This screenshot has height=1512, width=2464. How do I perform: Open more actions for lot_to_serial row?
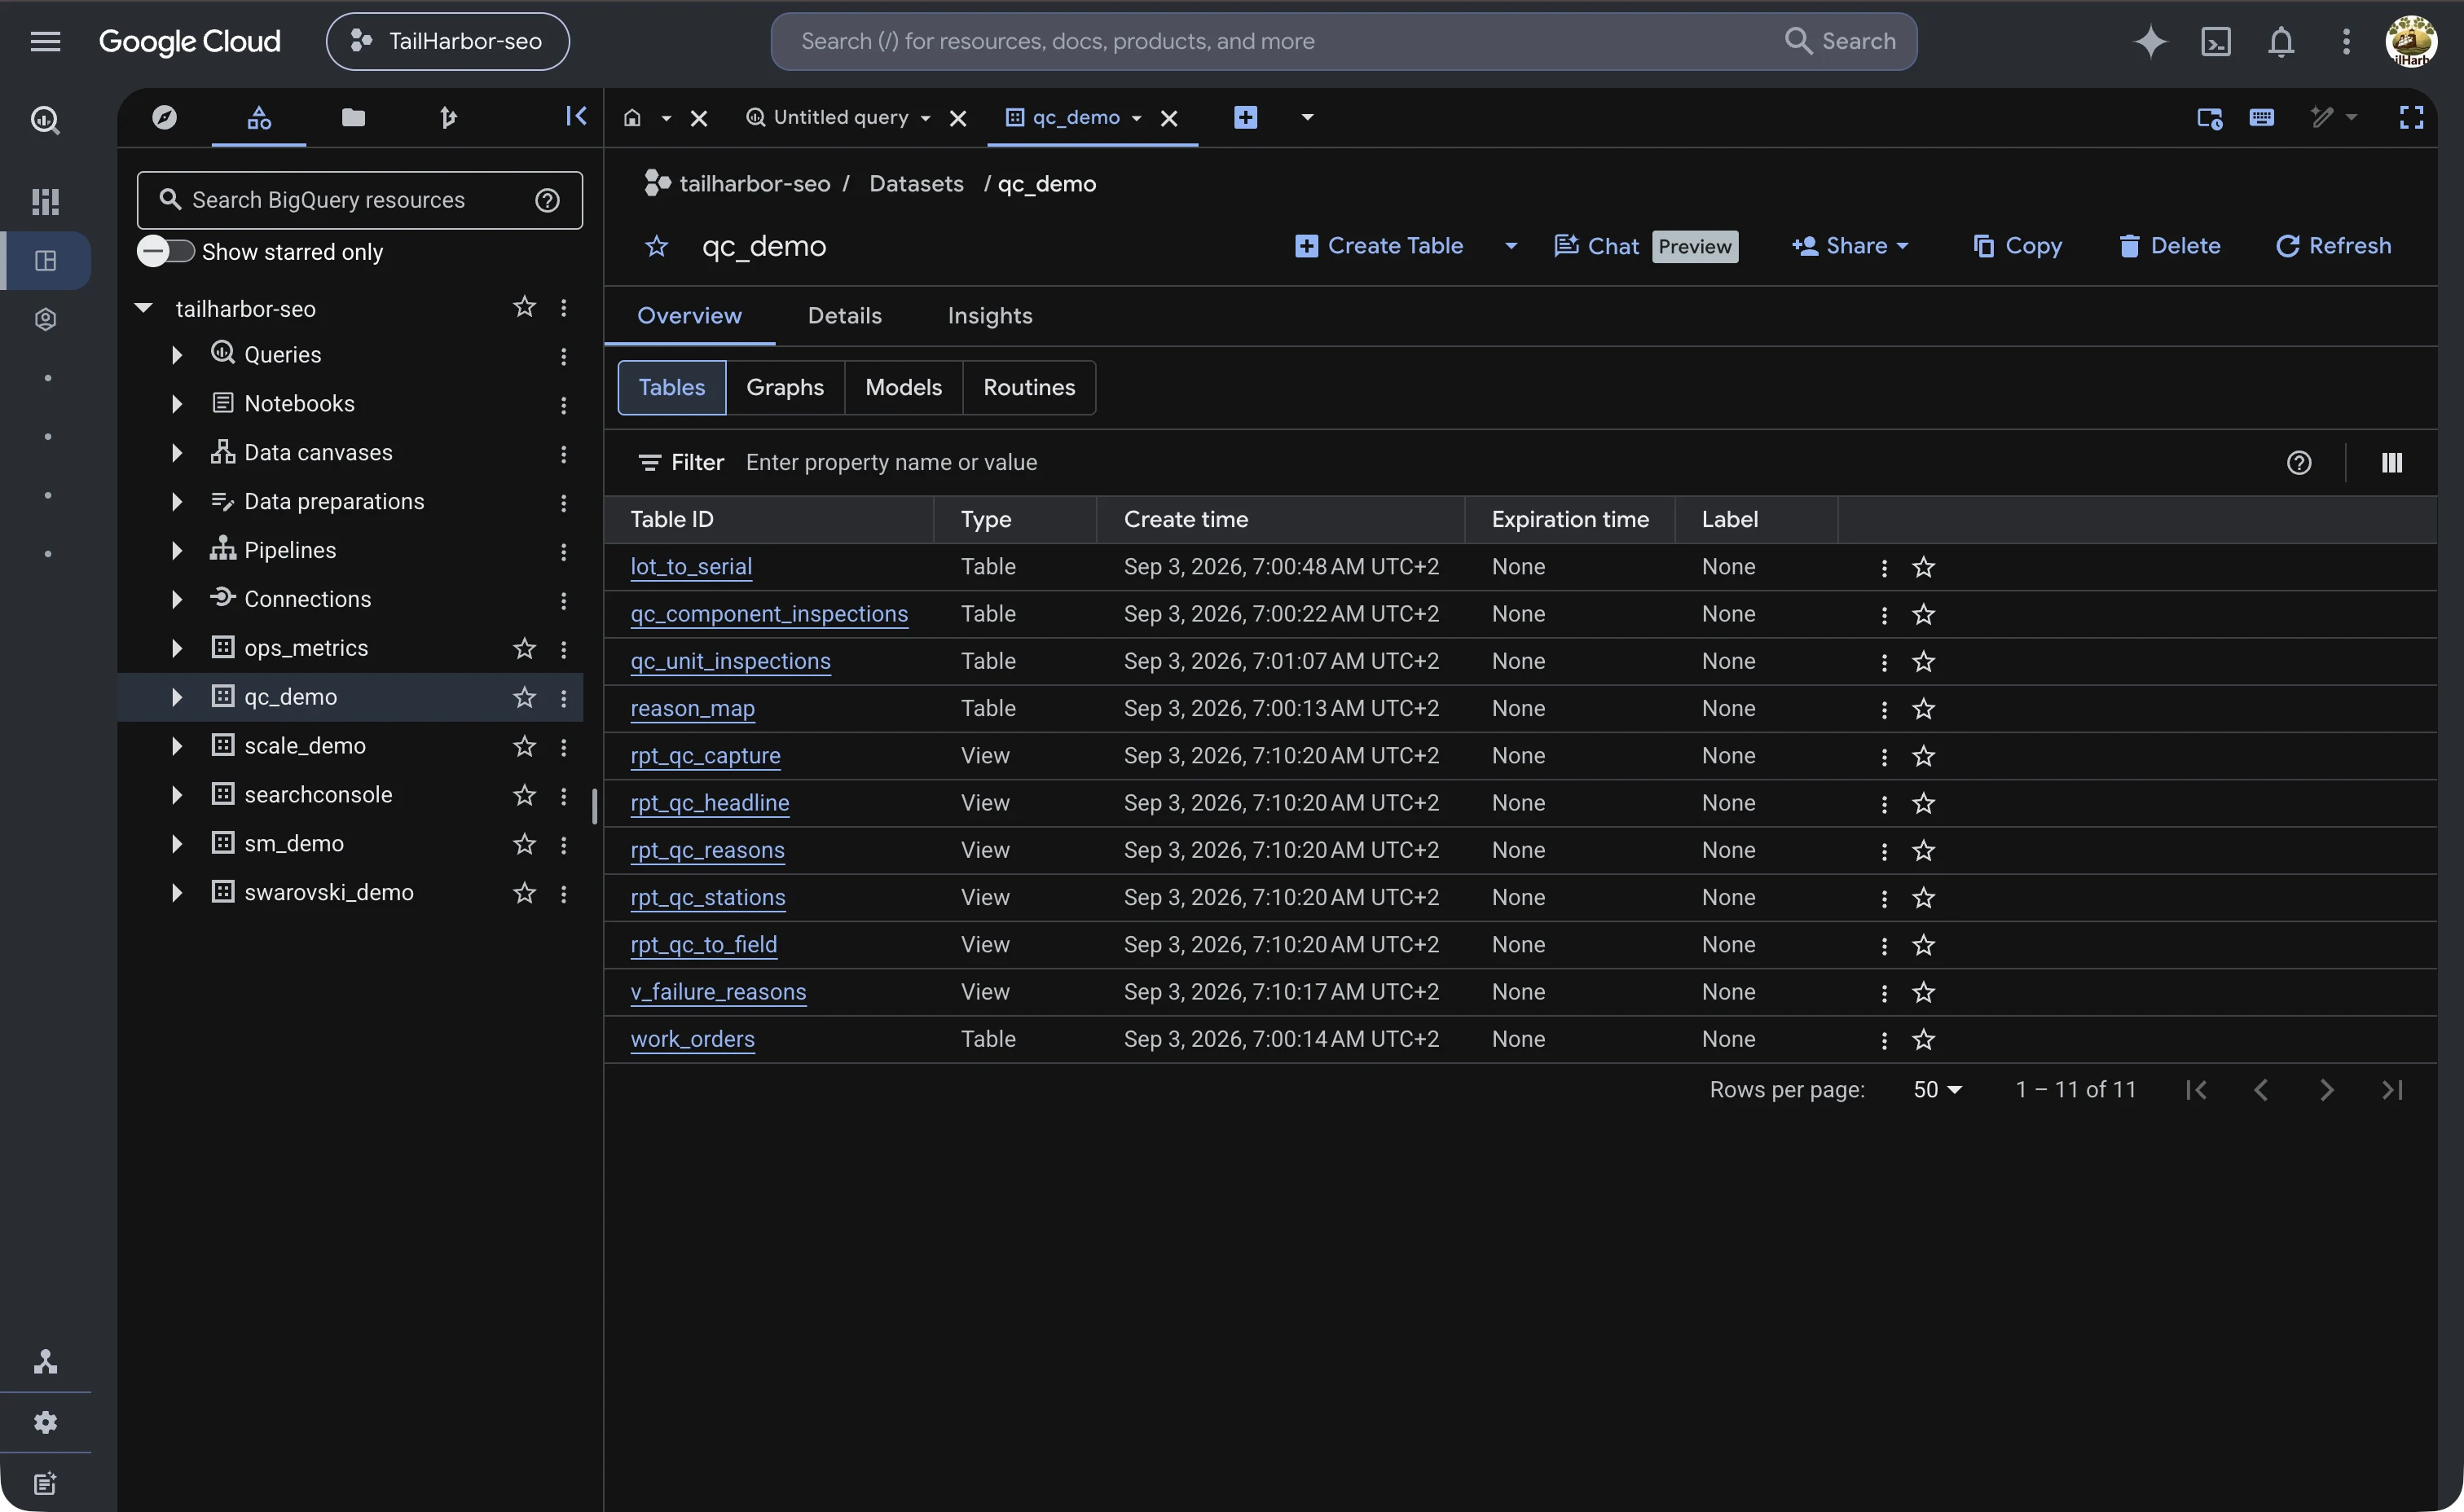(1884, 567)
